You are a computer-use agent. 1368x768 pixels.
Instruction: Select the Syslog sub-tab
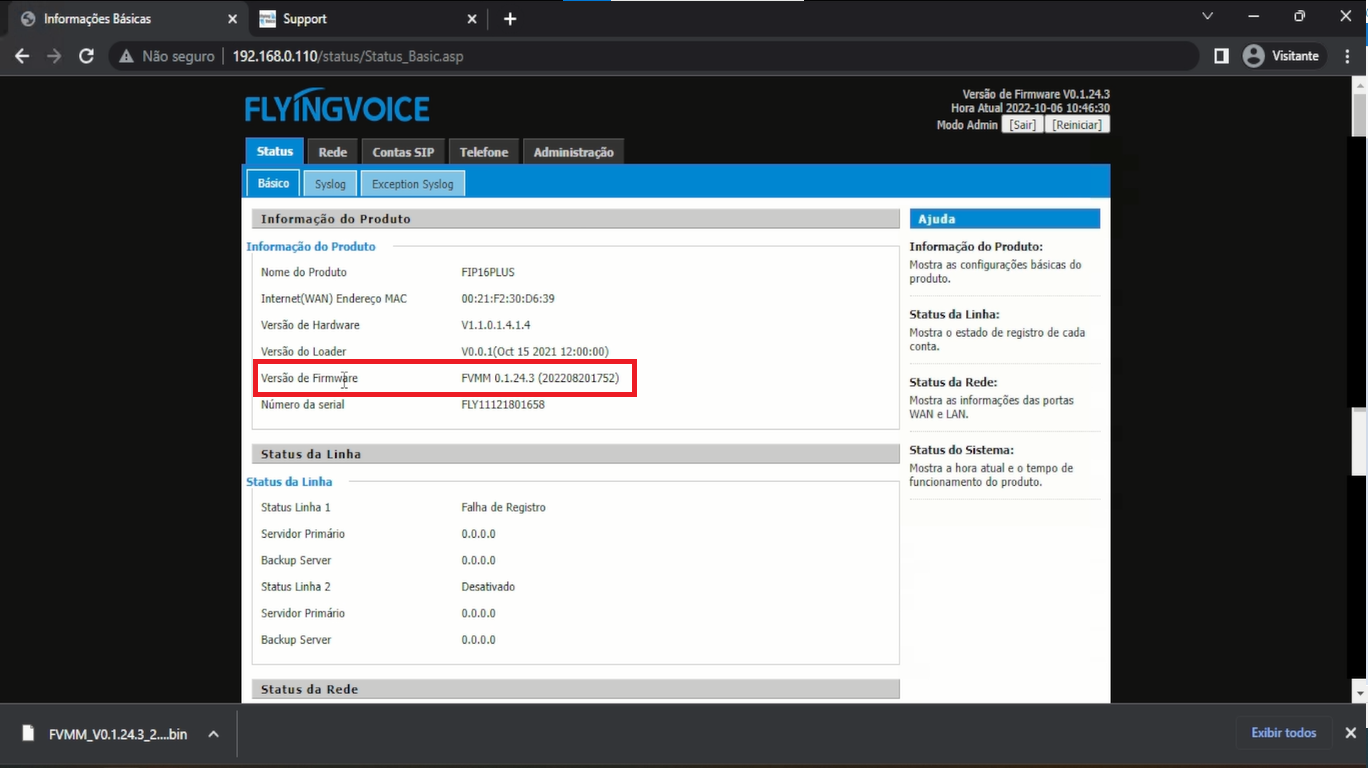click(330, 184)
